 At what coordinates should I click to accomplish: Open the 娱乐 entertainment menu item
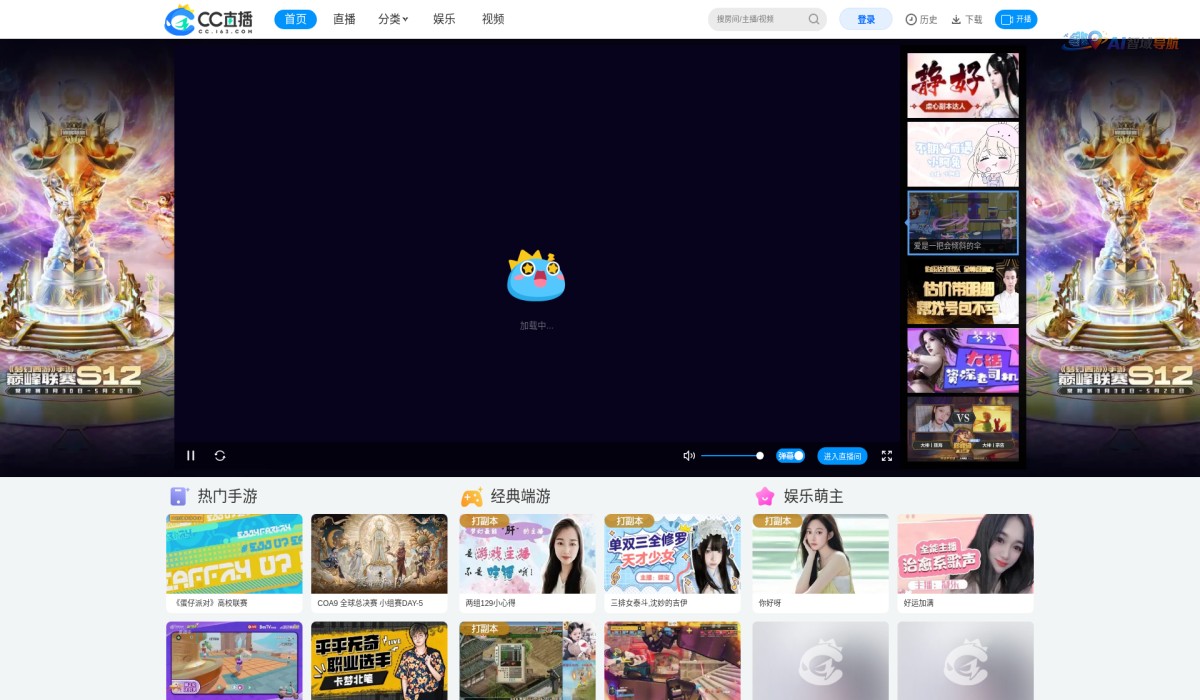pos(443,18)
